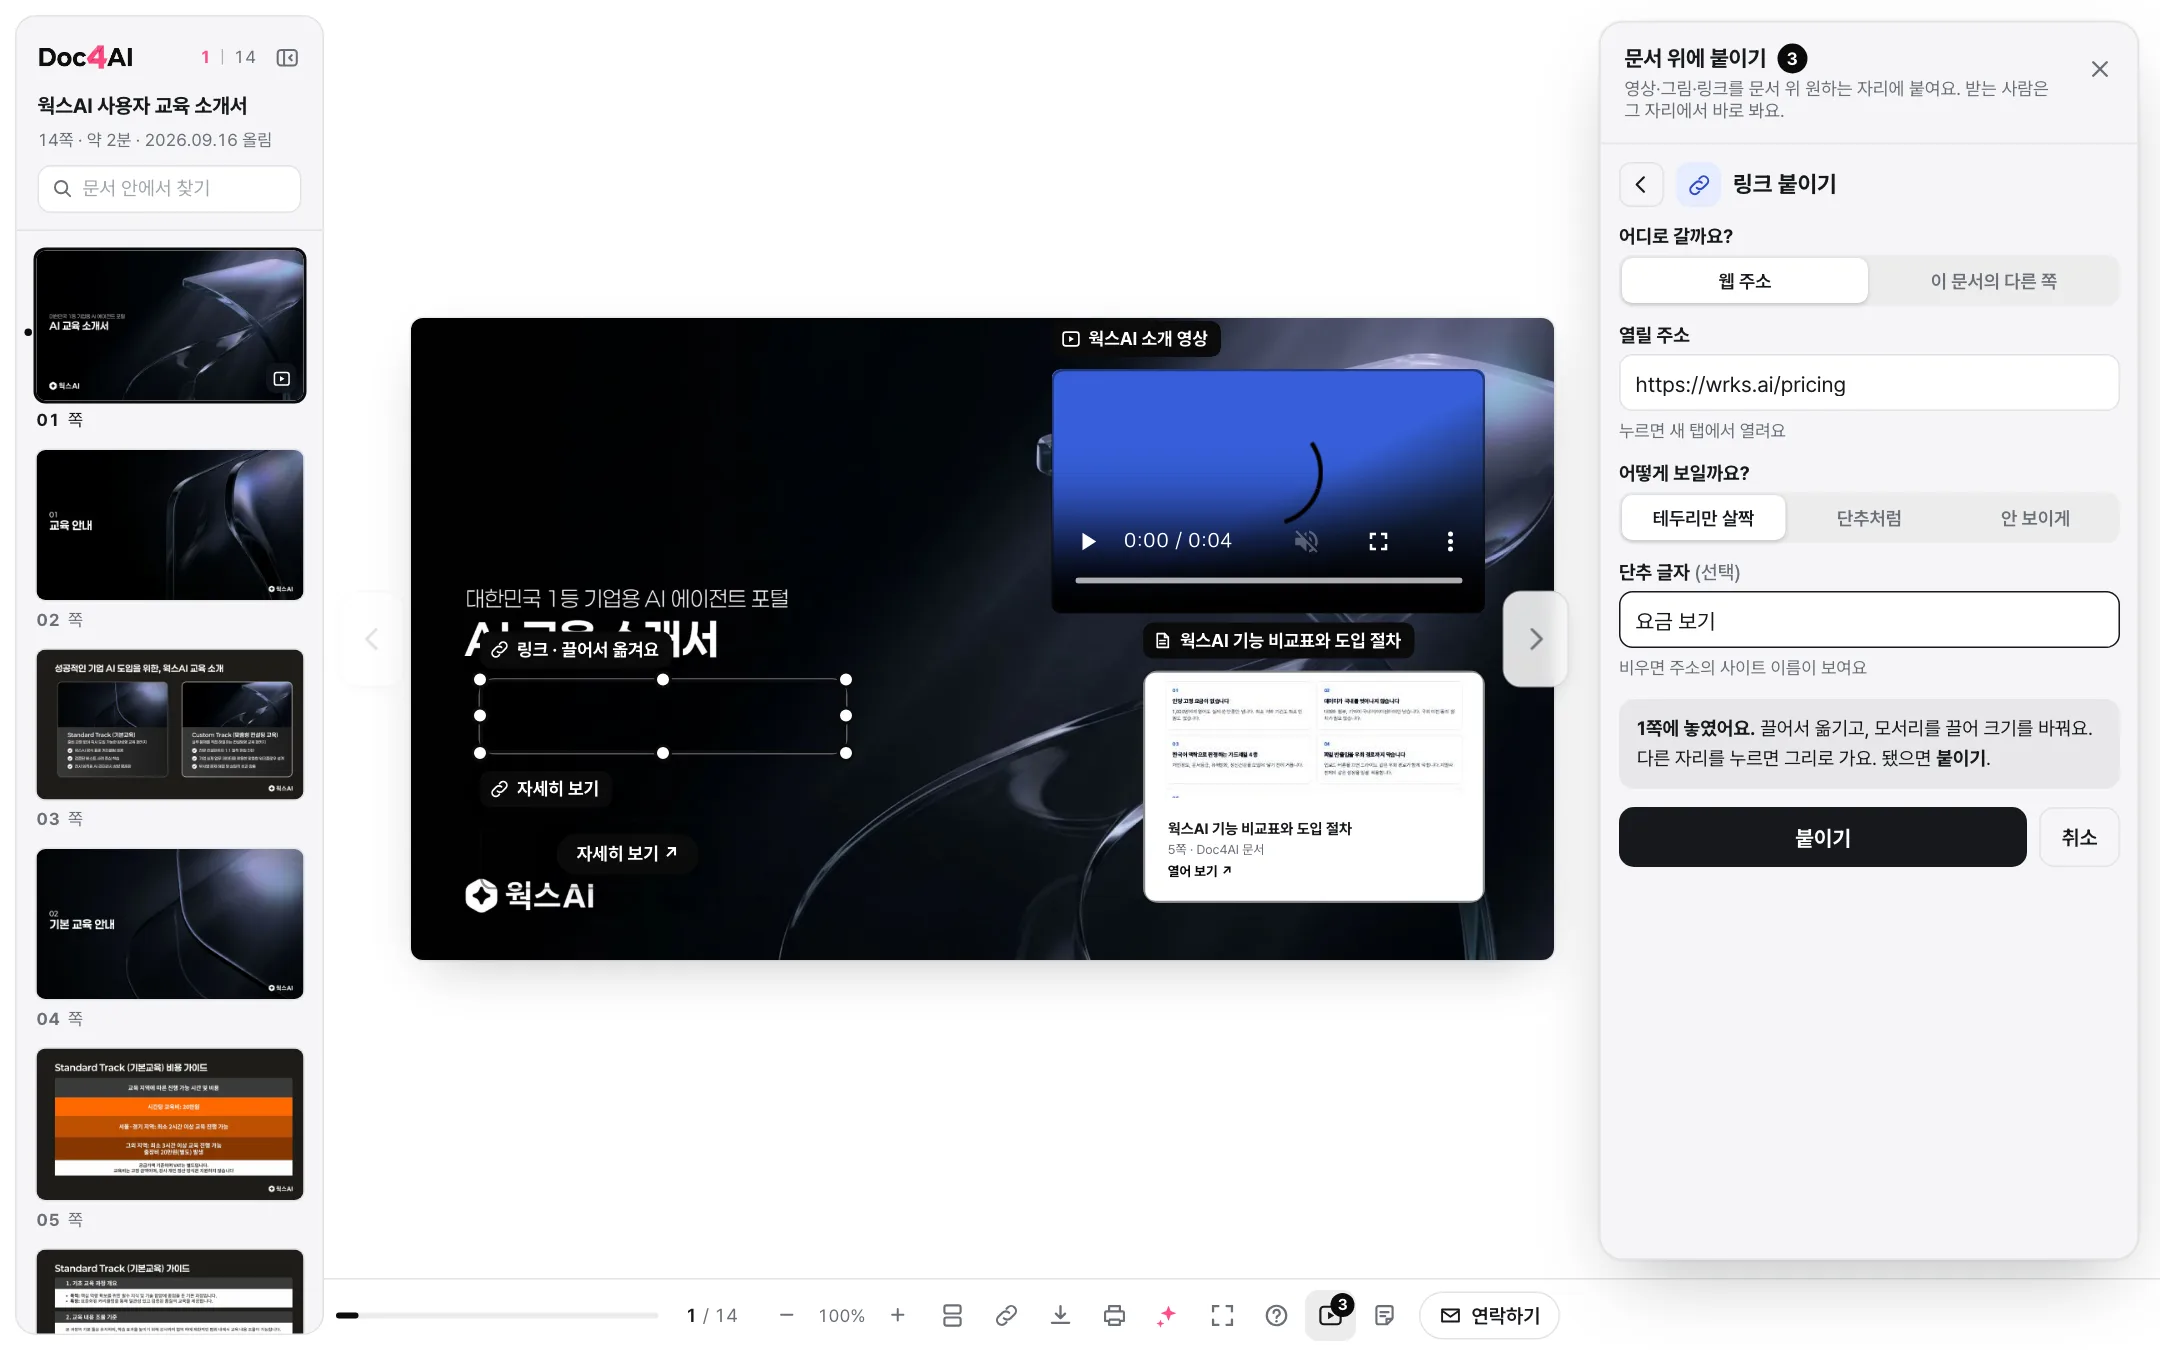Click the 링크 · 끌어서 옮겨요 handle label
The height and width of the screenshot is (1350, 2160).
pos(575,650)
